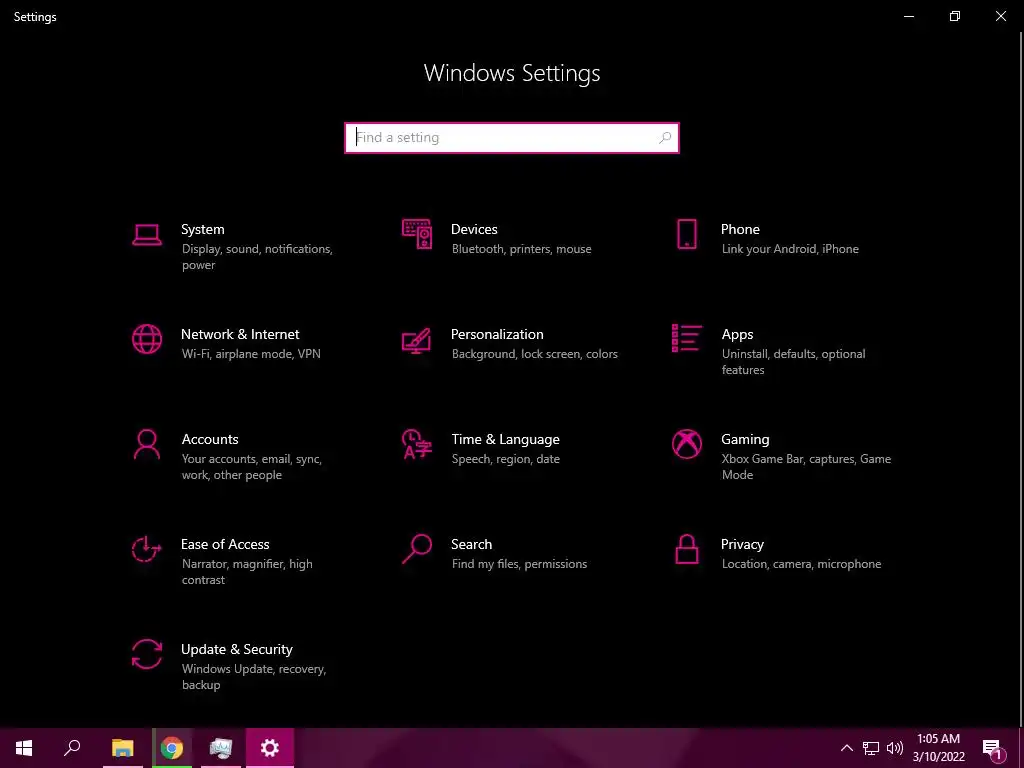Open the network status tray icon
The height and width of the screenshot is (768, 1024).
871,748
